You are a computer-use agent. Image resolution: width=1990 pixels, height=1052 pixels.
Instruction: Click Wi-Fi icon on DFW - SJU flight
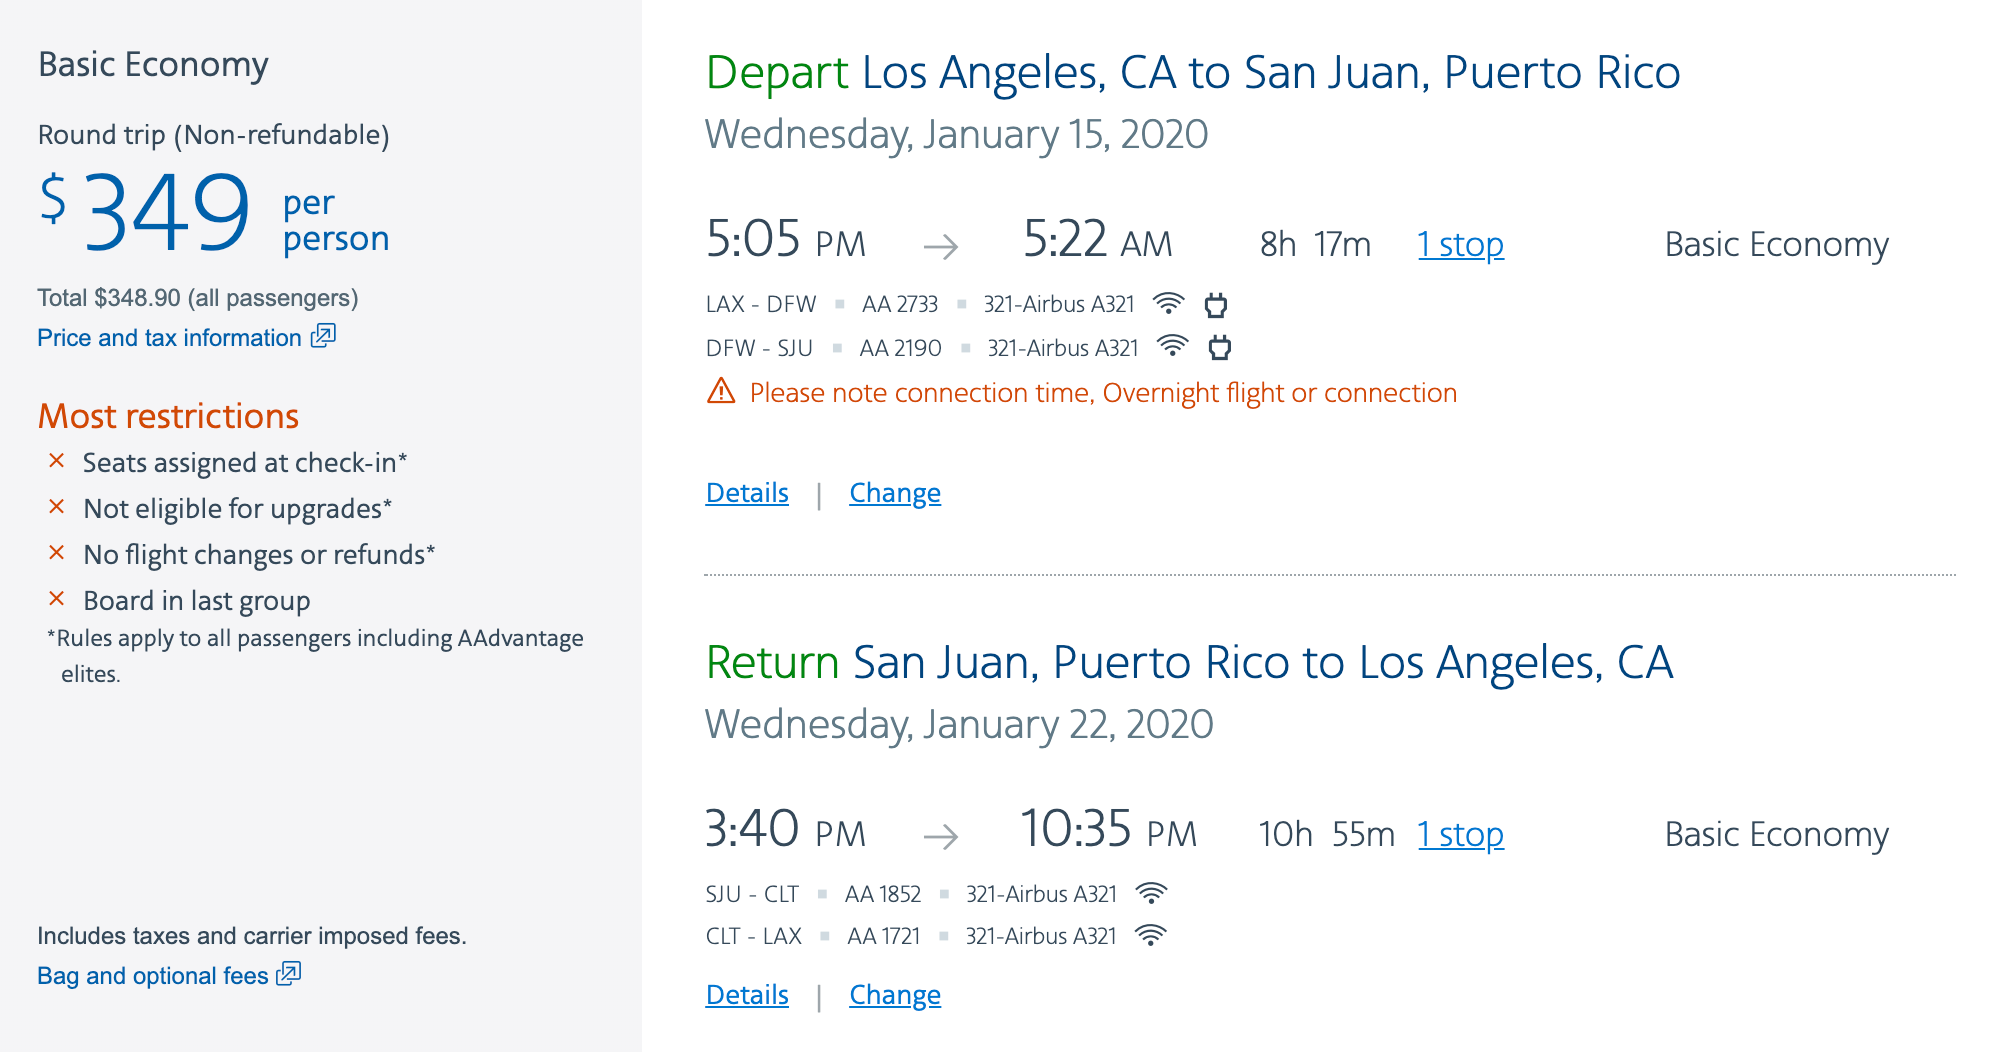1172,347
